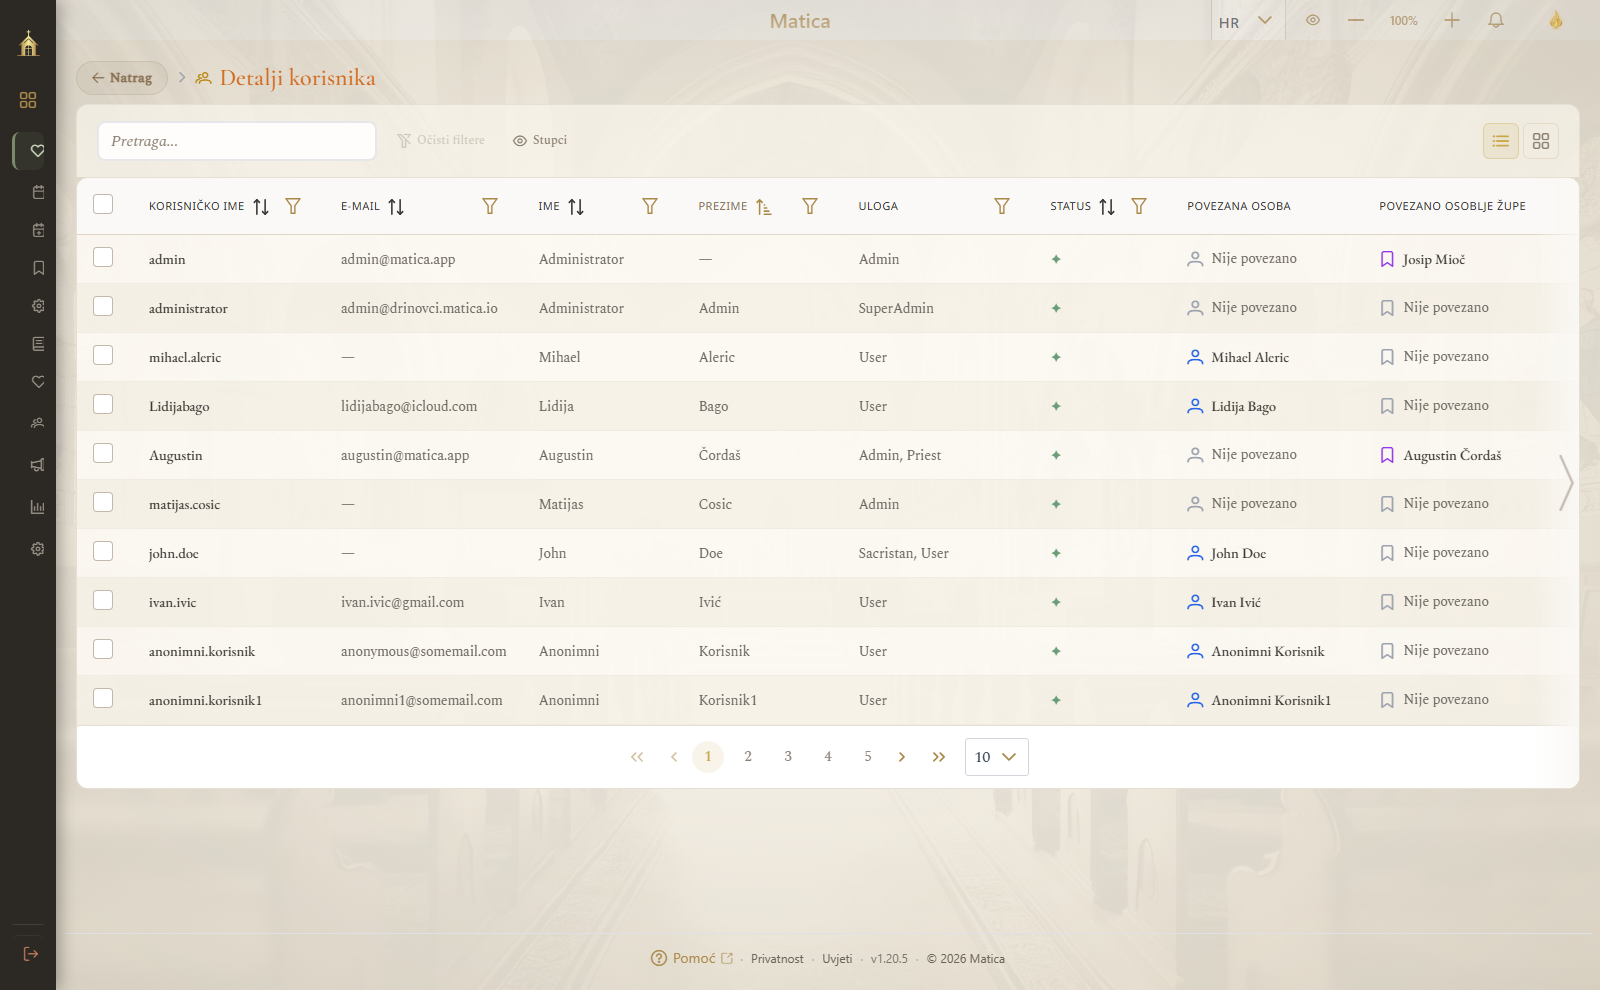The height and width of the screenshot is (990, 1600).
Task: Open statistics chart icon in sidebar
Action: [38, 507]
